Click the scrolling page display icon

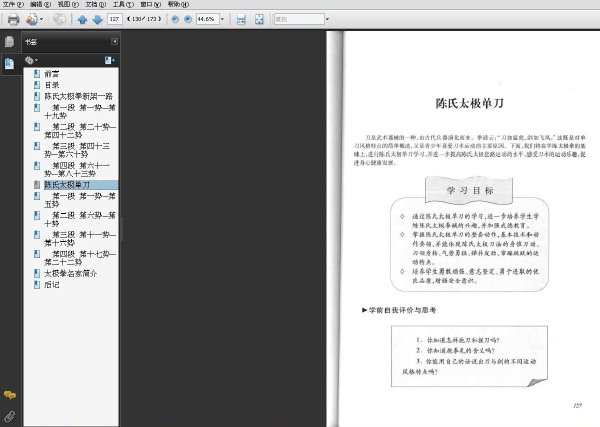click(241, 19)
